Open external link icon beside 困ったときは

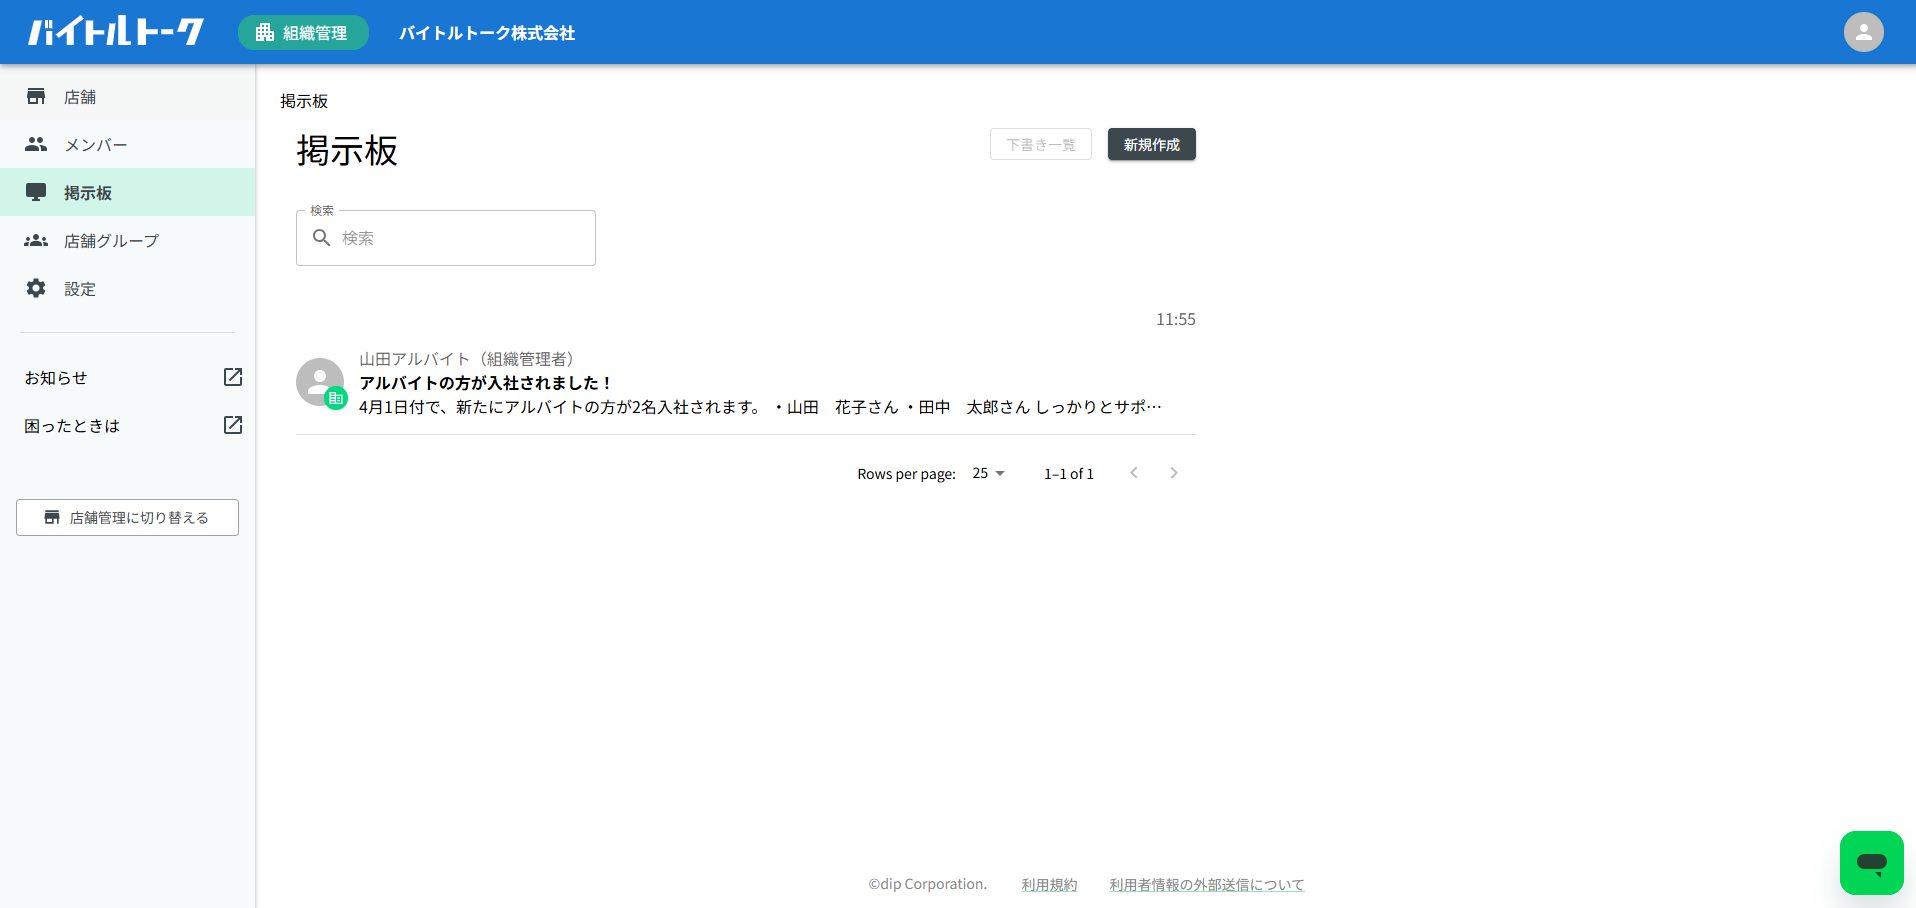233,425
